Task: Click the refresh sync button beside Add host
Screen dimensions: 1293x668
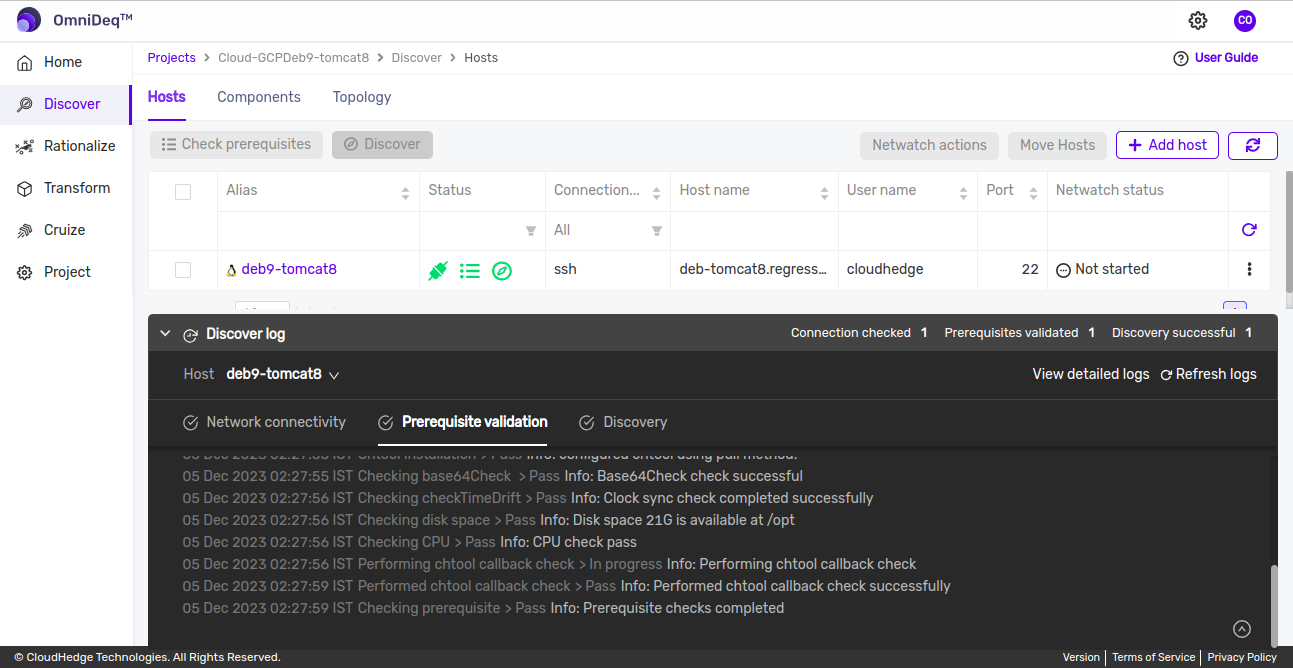Action: coord(1253,145)
